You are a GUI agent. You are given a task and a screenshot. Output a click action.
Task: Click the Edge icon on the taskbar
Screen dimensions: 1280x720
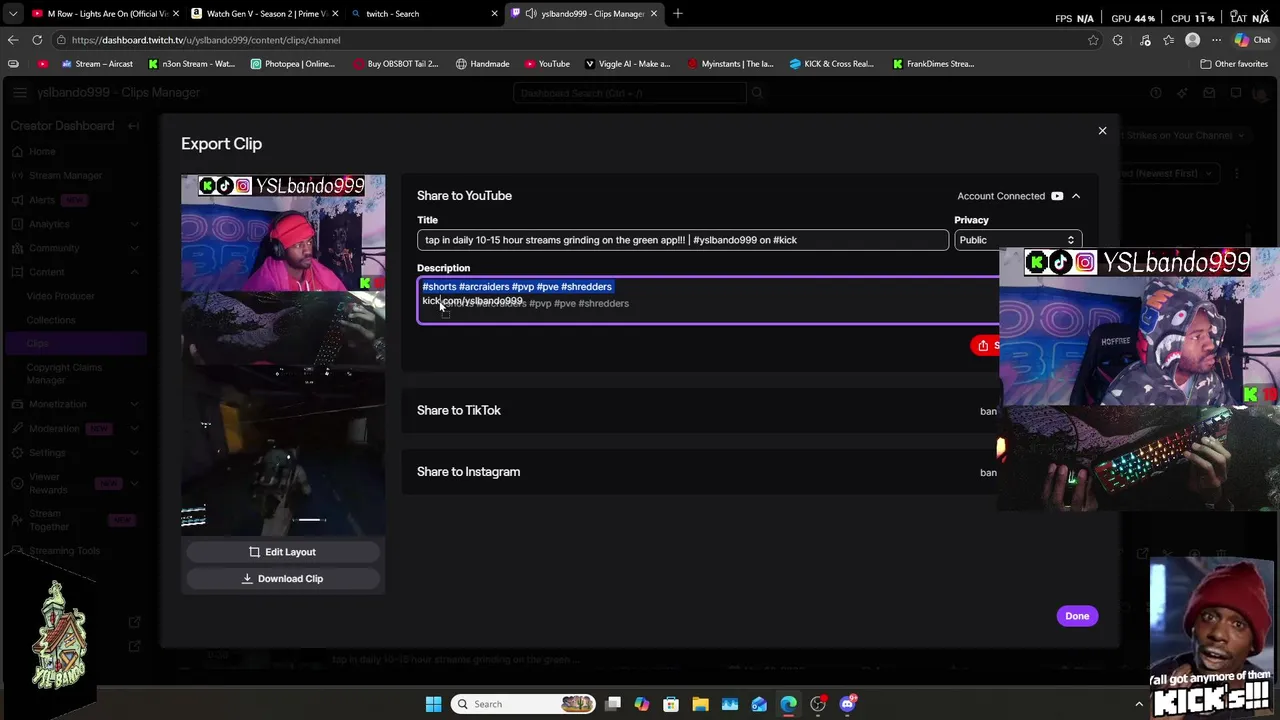(788, 704)
